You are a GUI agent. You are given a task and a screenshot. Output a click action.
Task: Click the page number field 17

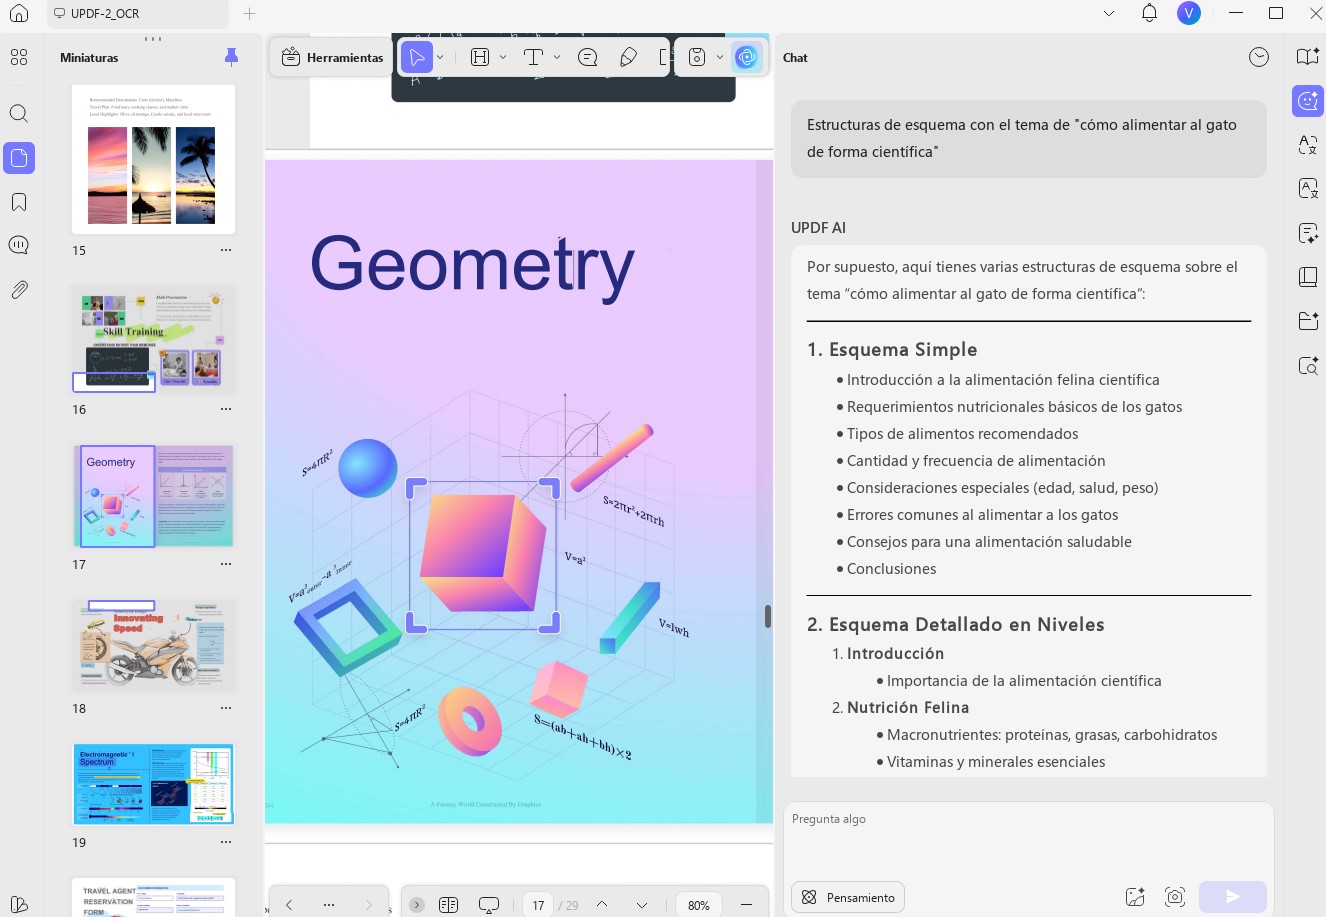[x=538, y=905]
